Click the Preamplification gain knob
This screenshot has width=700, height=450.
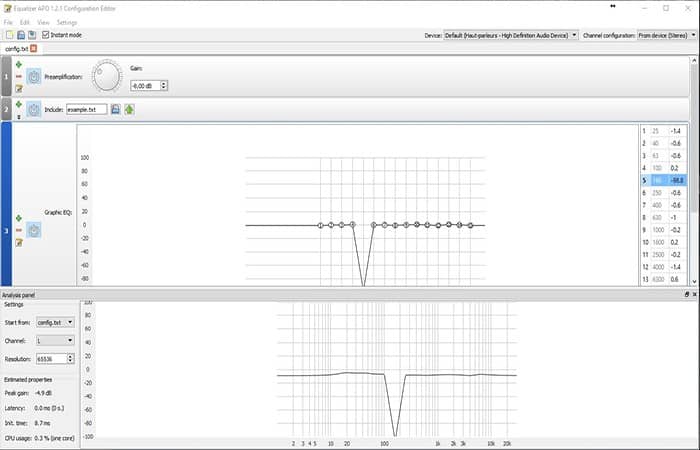(x=107, y=76)
